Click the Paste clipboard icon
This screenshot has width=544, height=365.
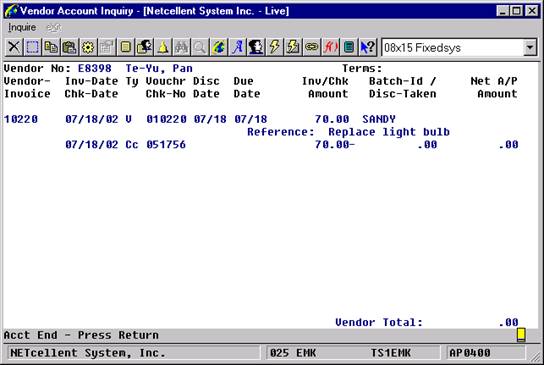[x=70, y=47]
